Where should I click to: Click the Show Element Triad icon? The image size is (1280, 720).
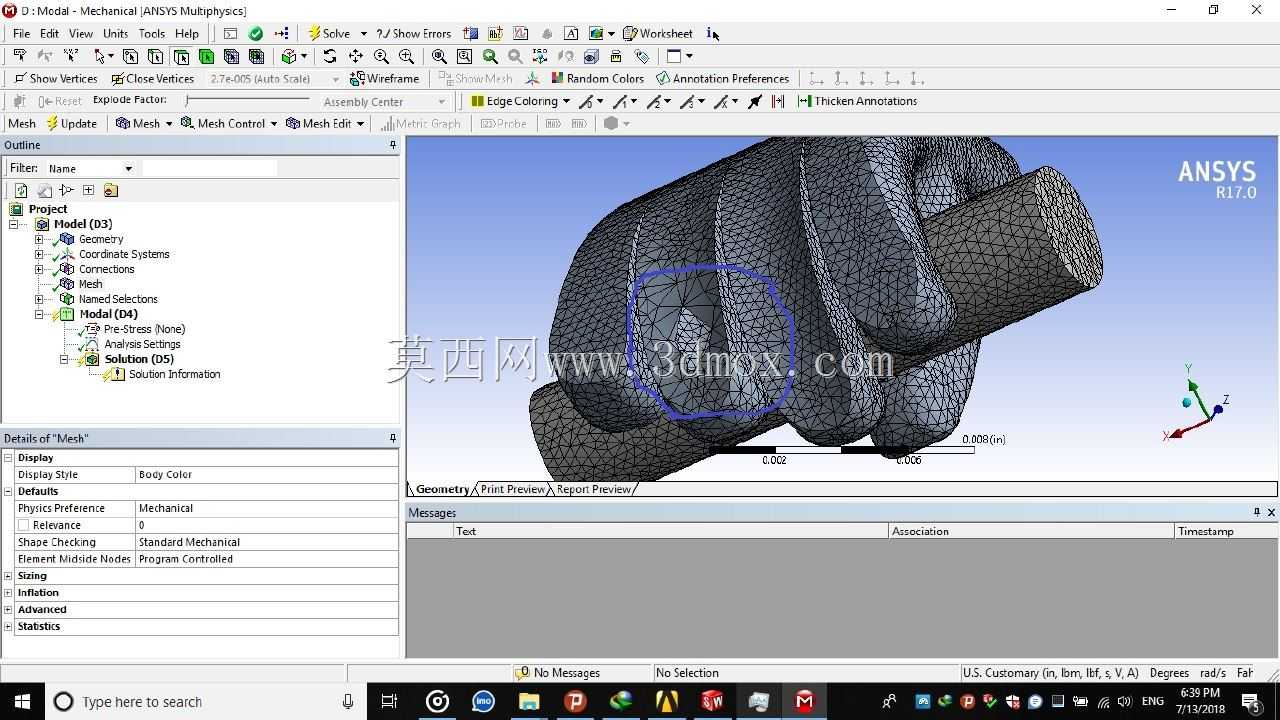pyautogui.click(x=532, y=78)
